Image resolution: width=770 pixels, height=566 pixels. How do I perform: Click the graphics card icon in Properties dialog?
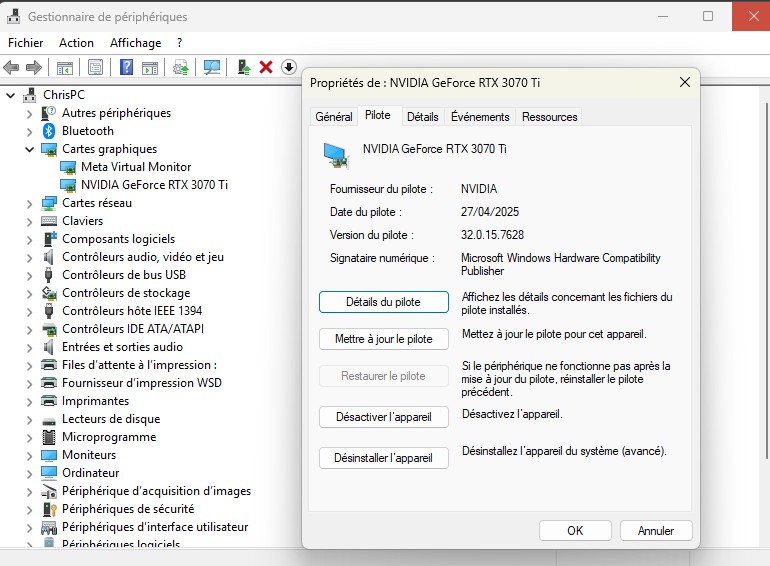click(336, 155)
